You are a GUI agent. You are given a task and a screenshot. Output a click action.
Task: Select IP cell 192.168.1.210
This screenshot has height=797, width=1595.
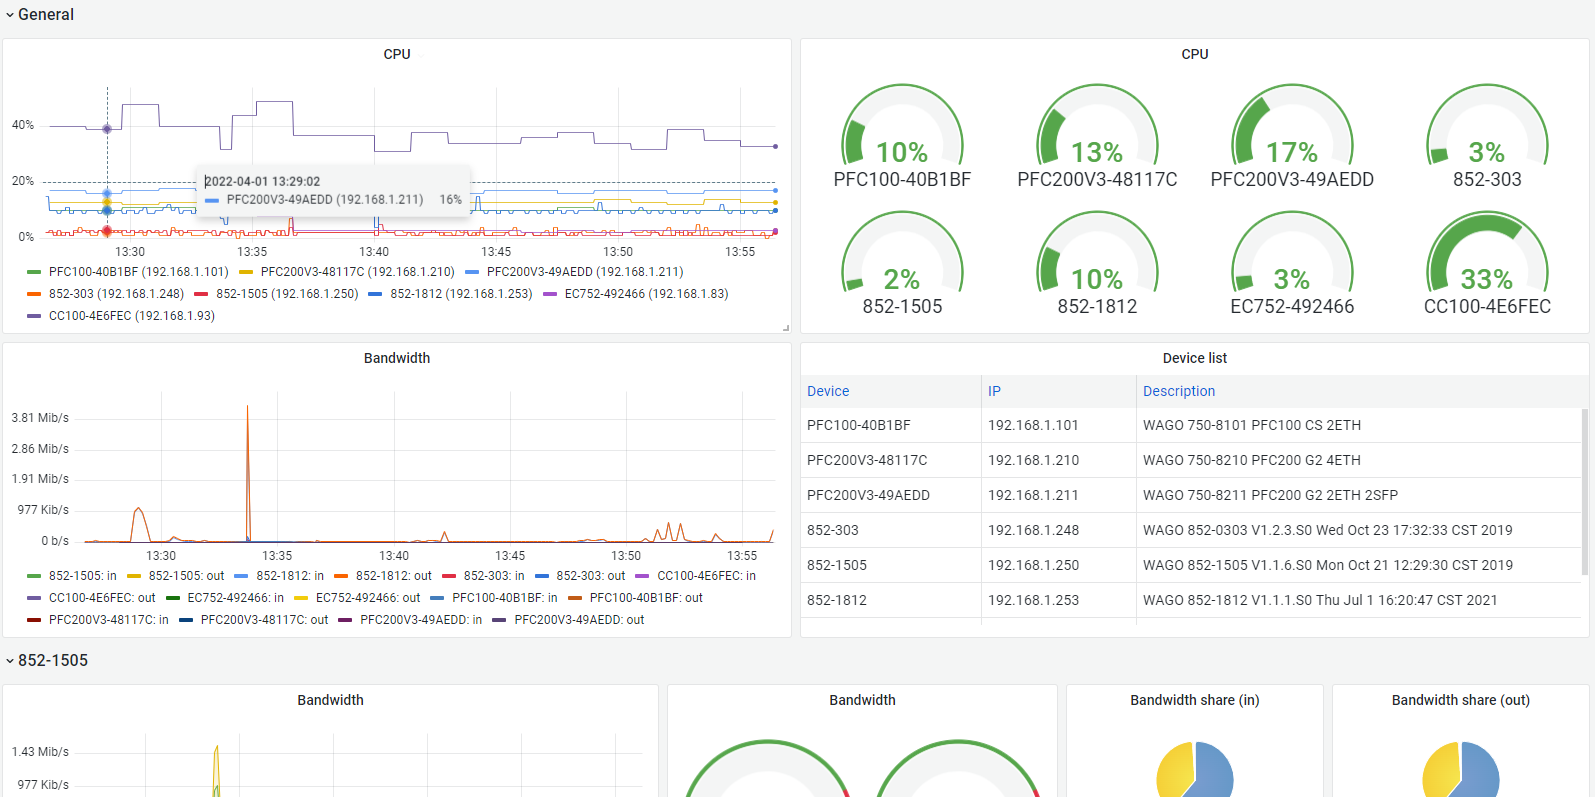[x=1059, y=460]
